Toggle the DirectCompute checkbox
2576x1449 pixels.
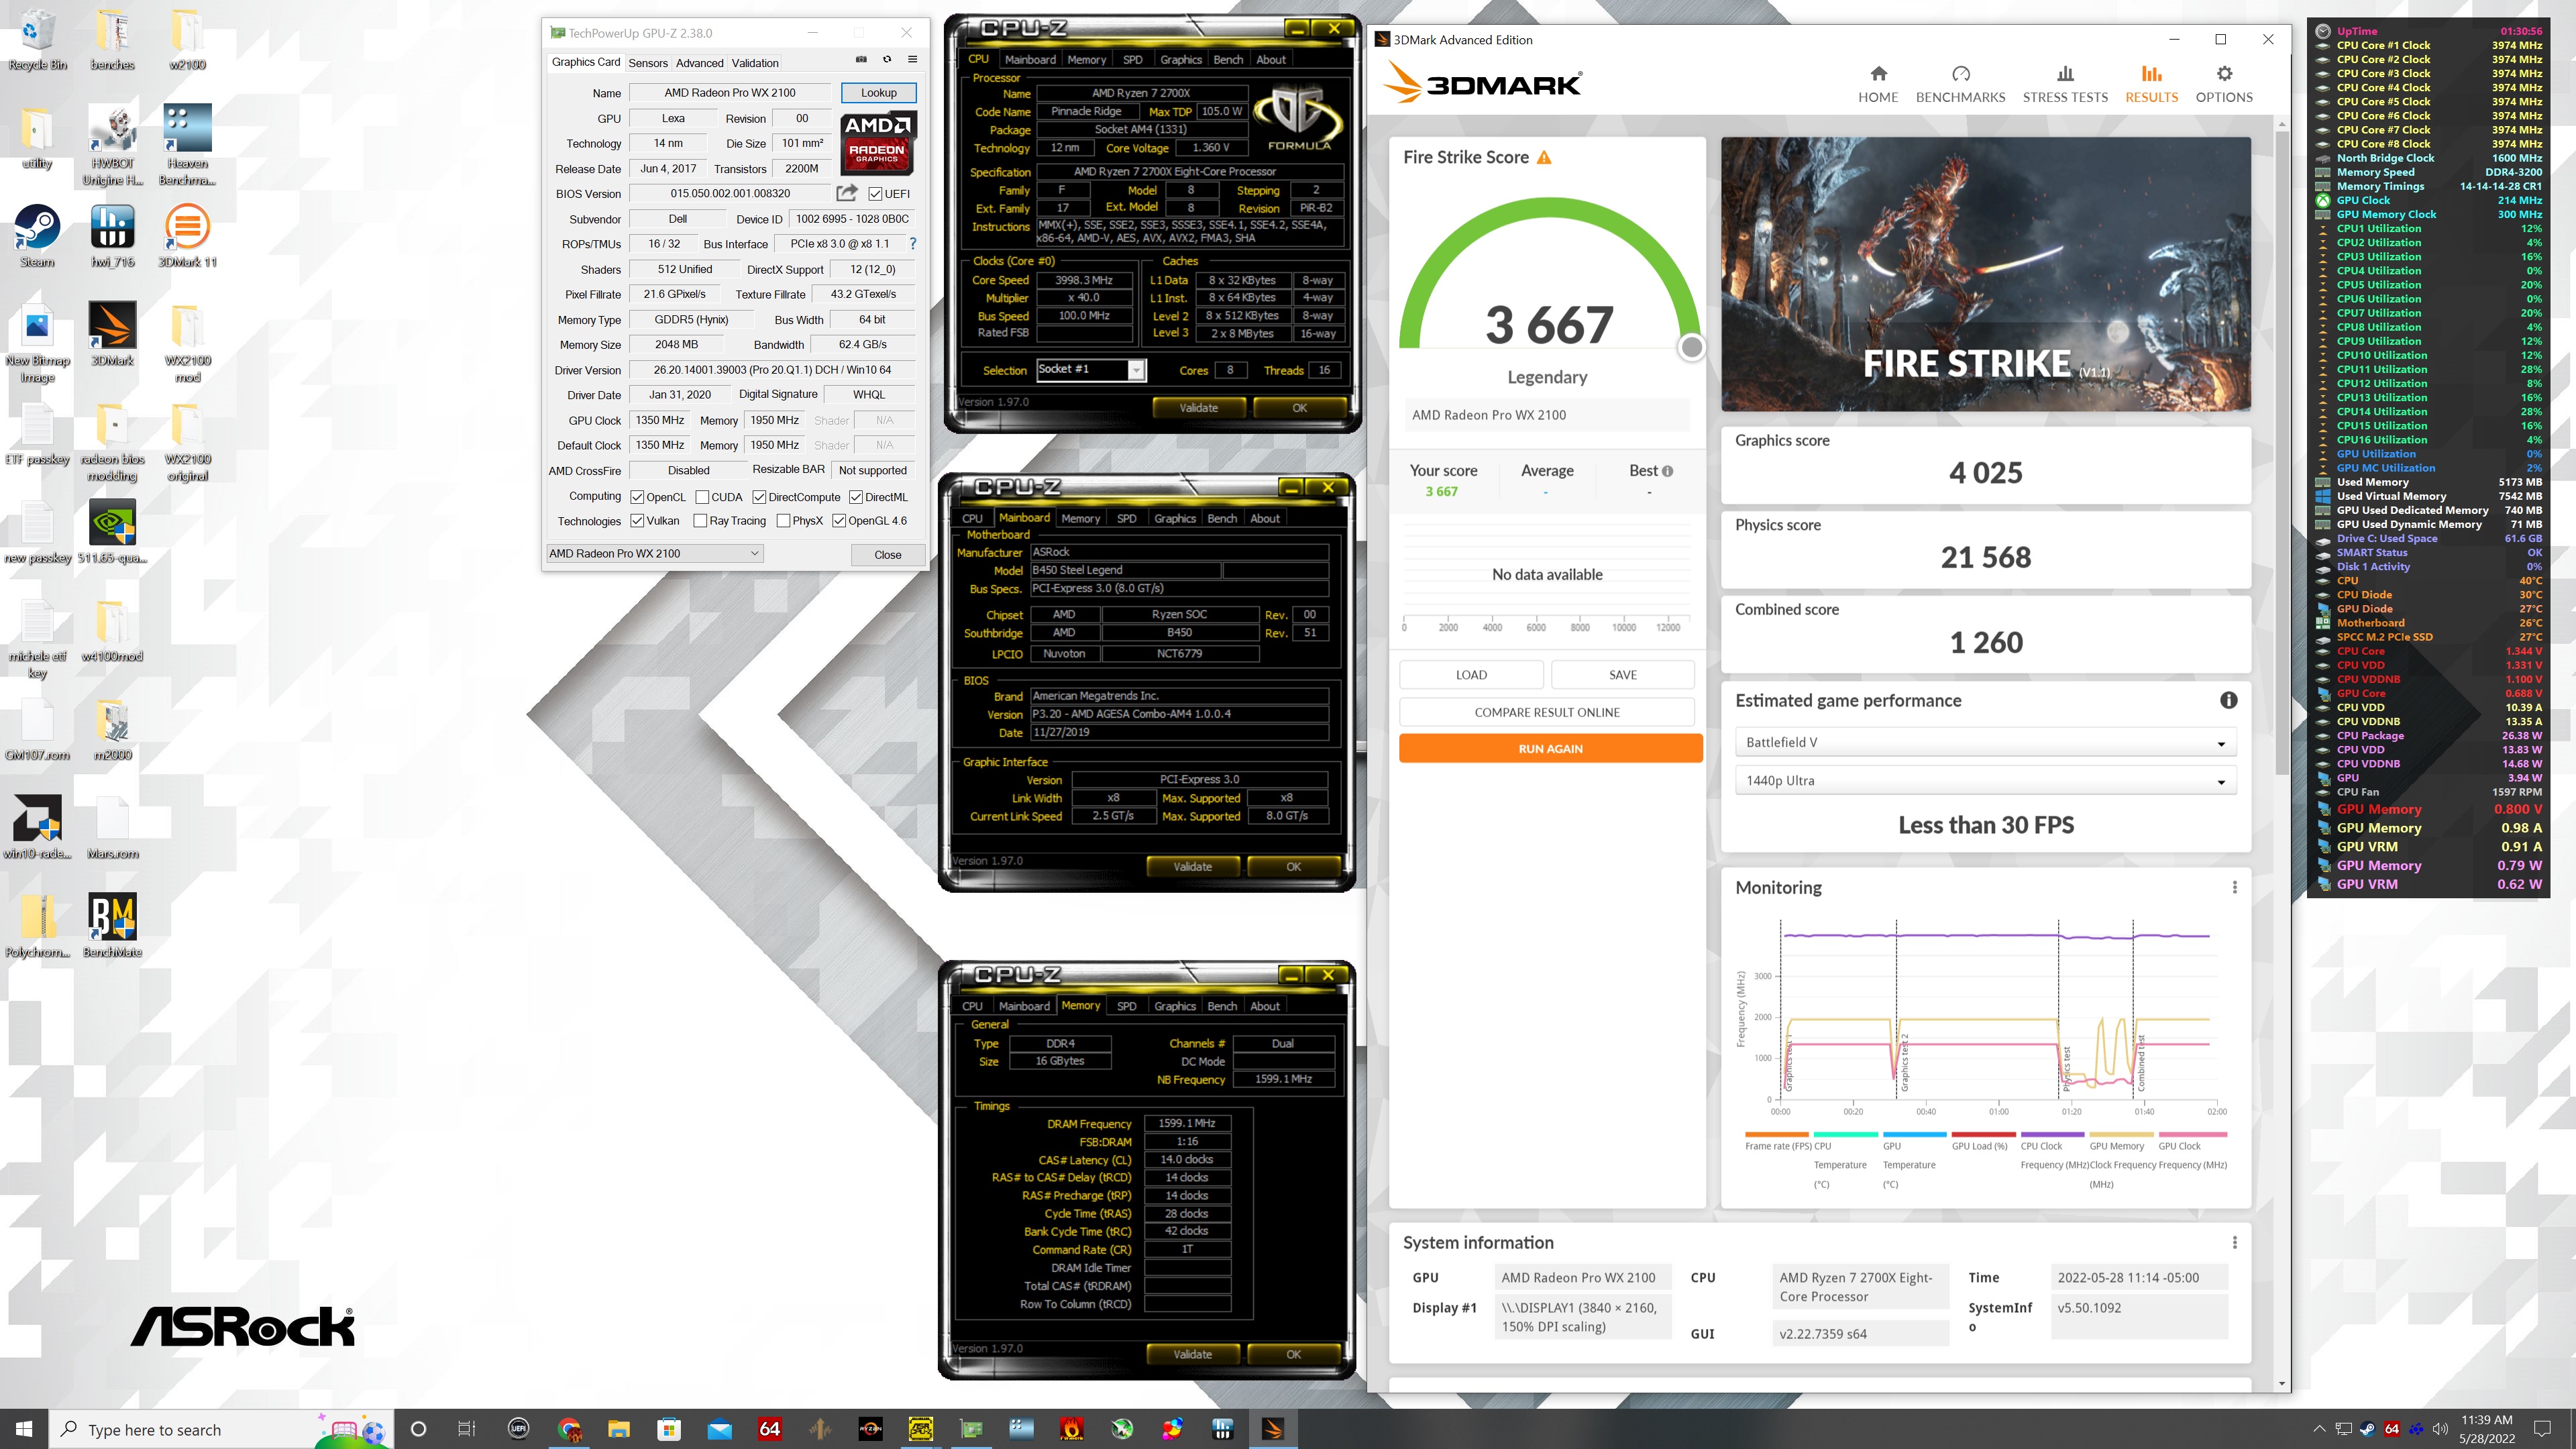tap(759, 497)
